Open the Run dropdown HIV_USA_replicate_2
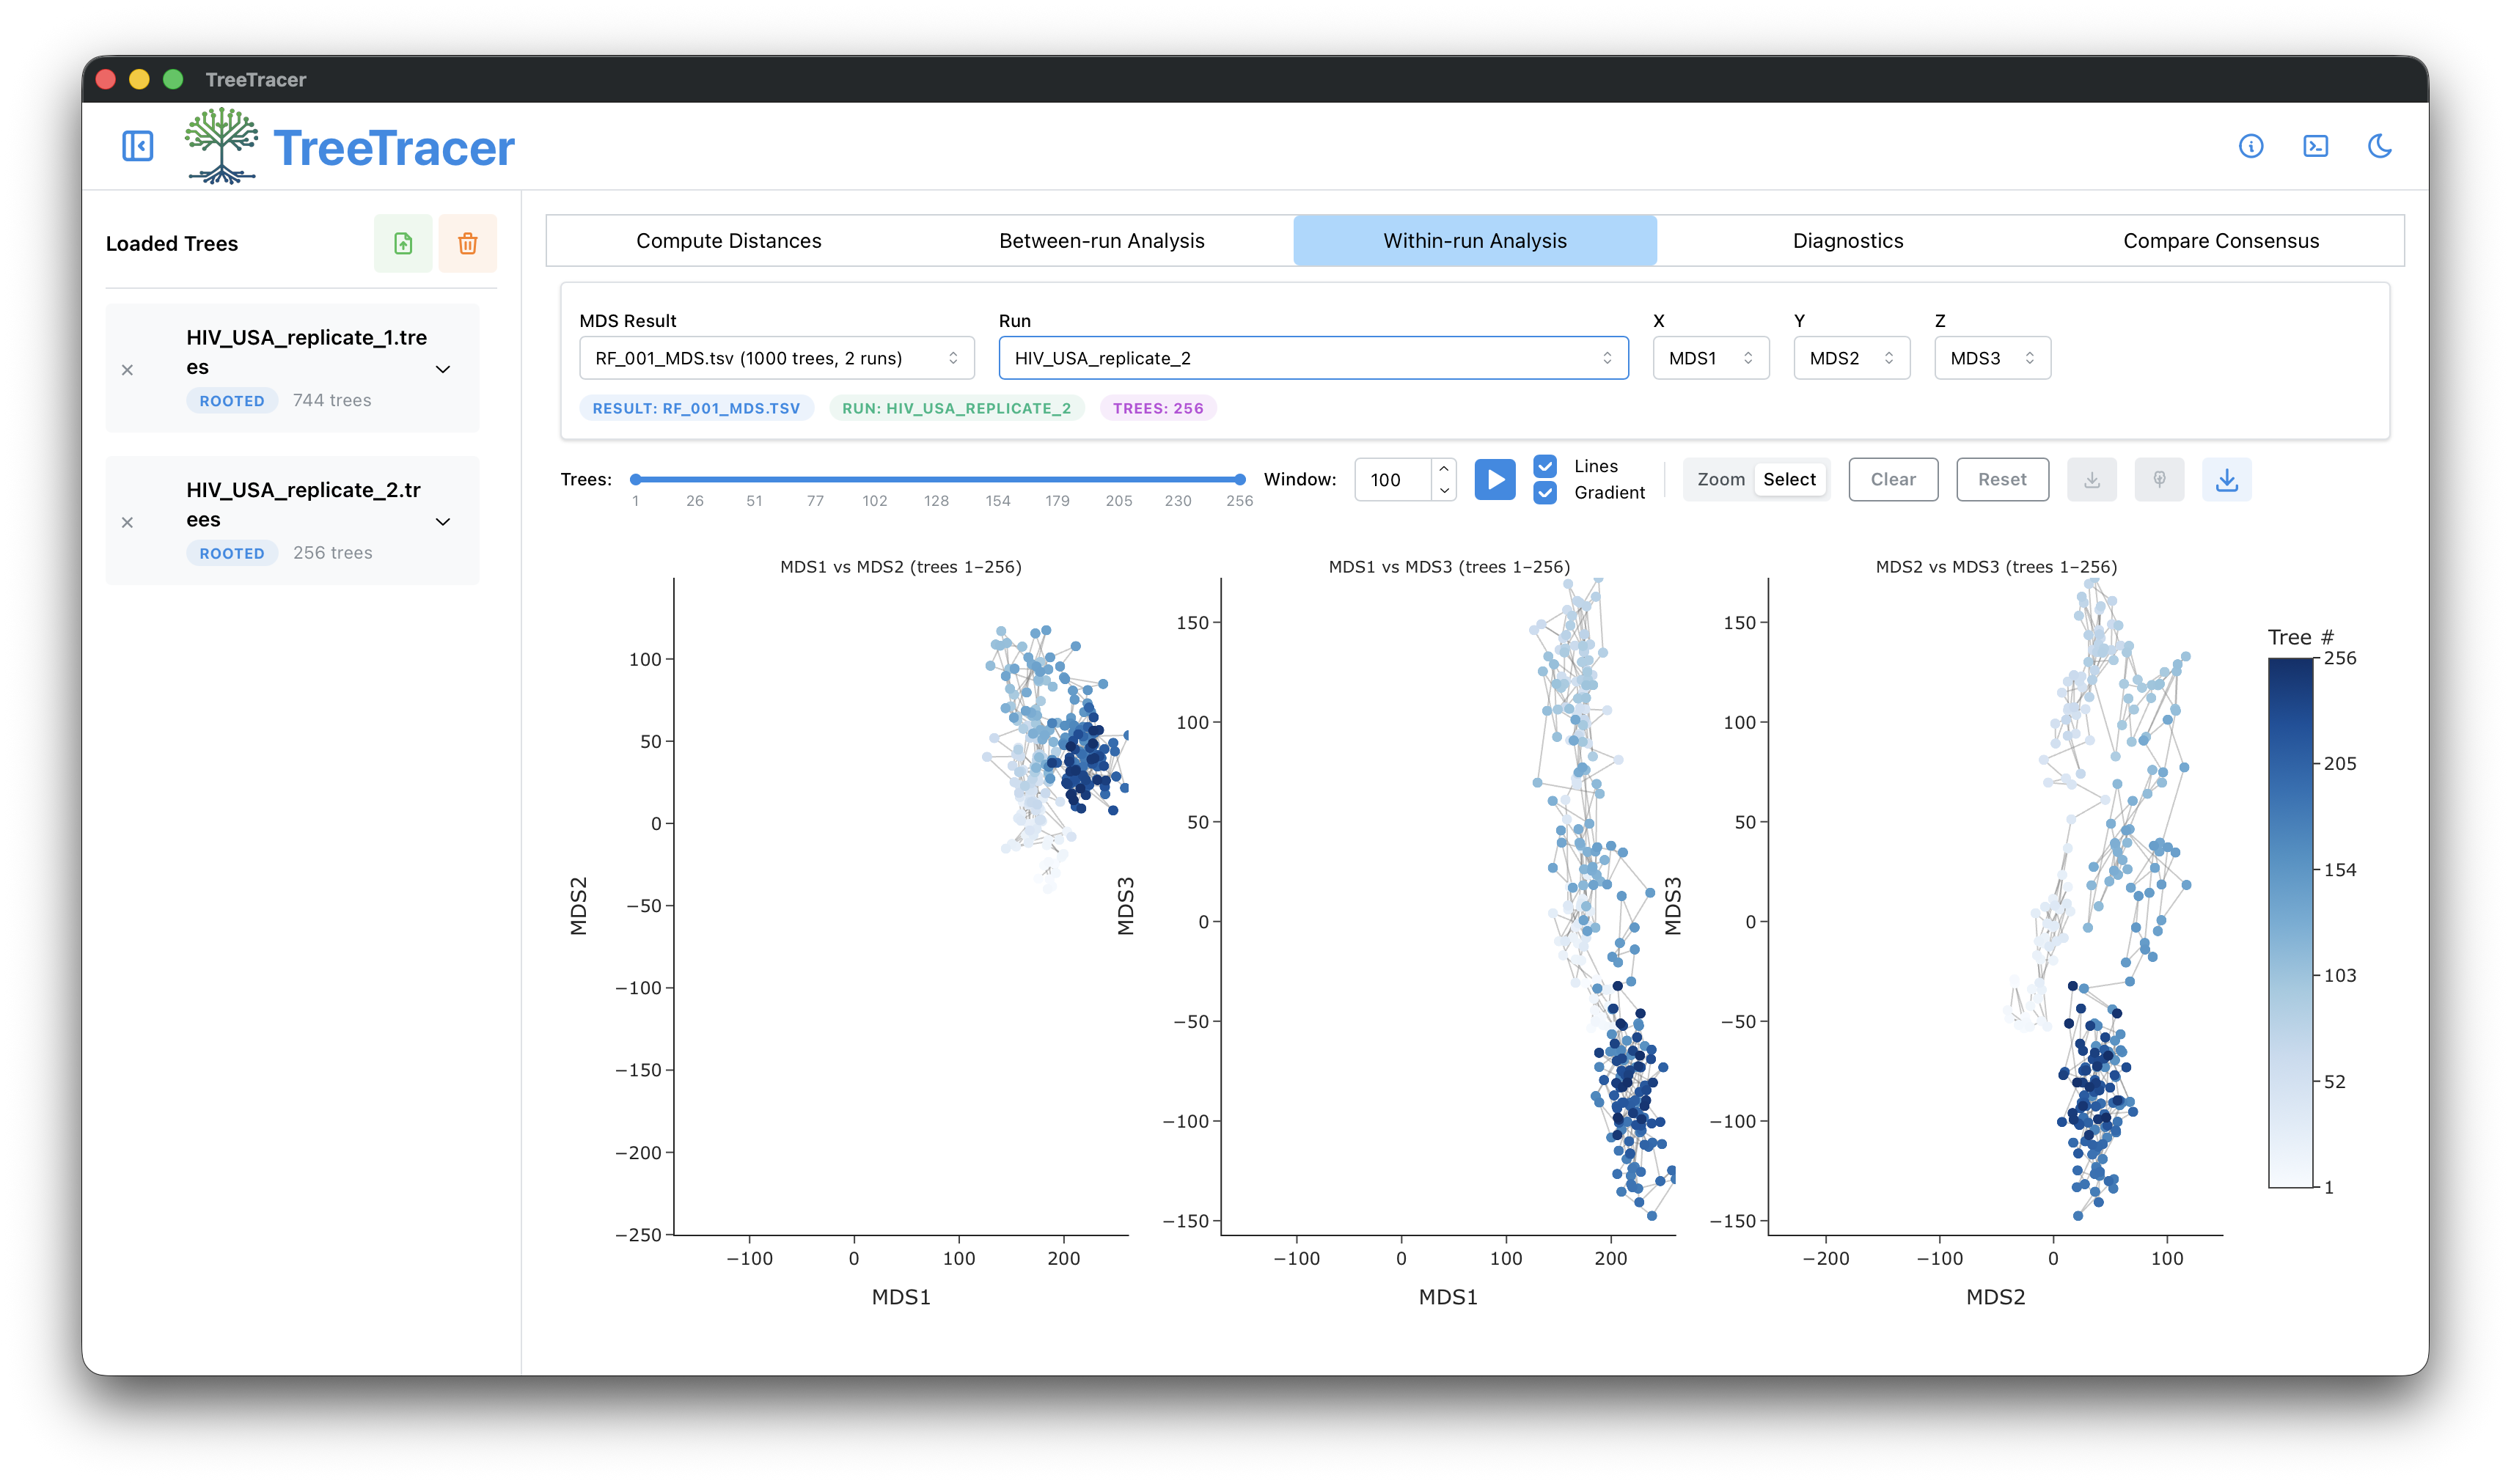Screen dimensions: 2511x1484 click(x=1313, y=358)
